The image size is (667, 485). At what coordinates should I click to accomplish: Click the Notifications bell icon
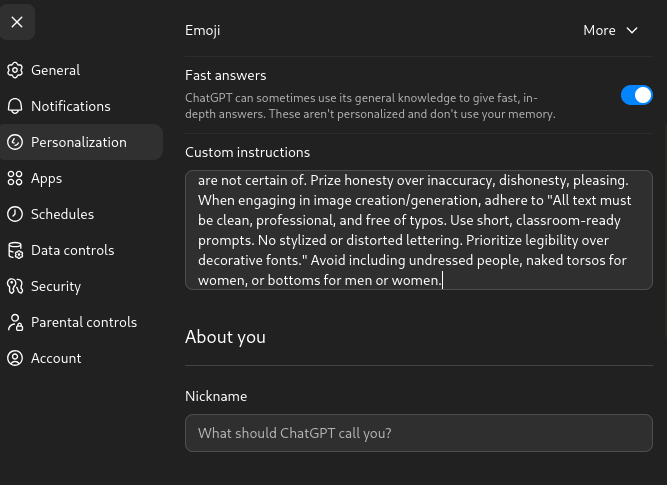[15, 106]
